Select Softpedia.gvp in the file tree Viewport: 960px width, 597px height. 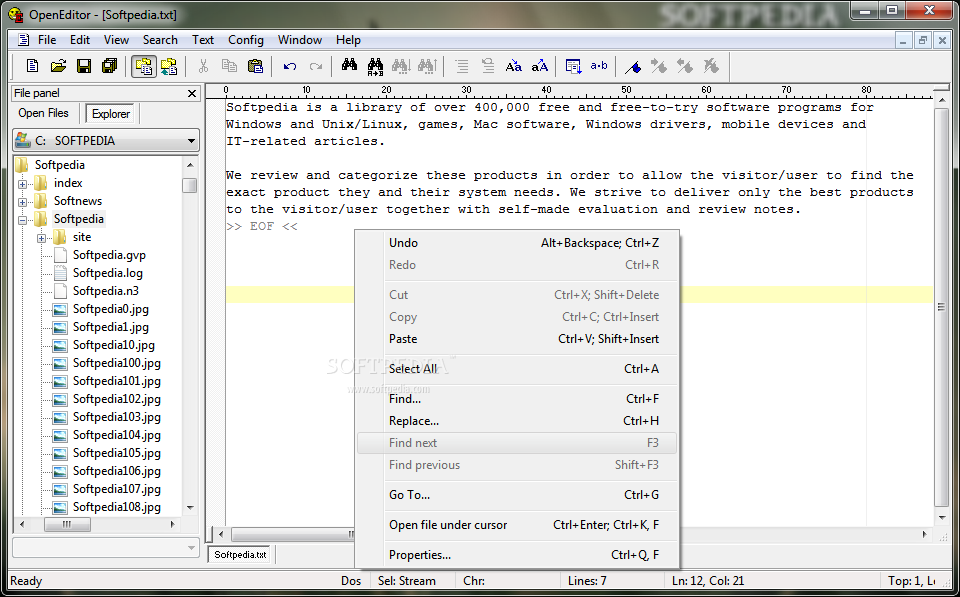[x=109, y=255]
